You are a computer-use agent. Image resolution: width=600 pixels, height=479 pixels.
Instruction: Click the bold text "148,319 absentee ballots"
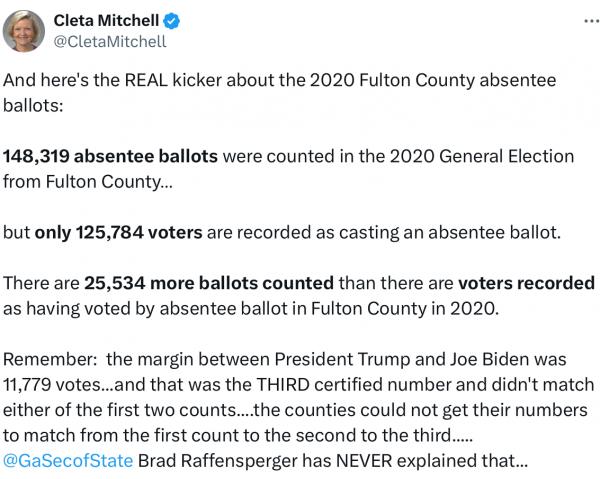tap(111, 157)
